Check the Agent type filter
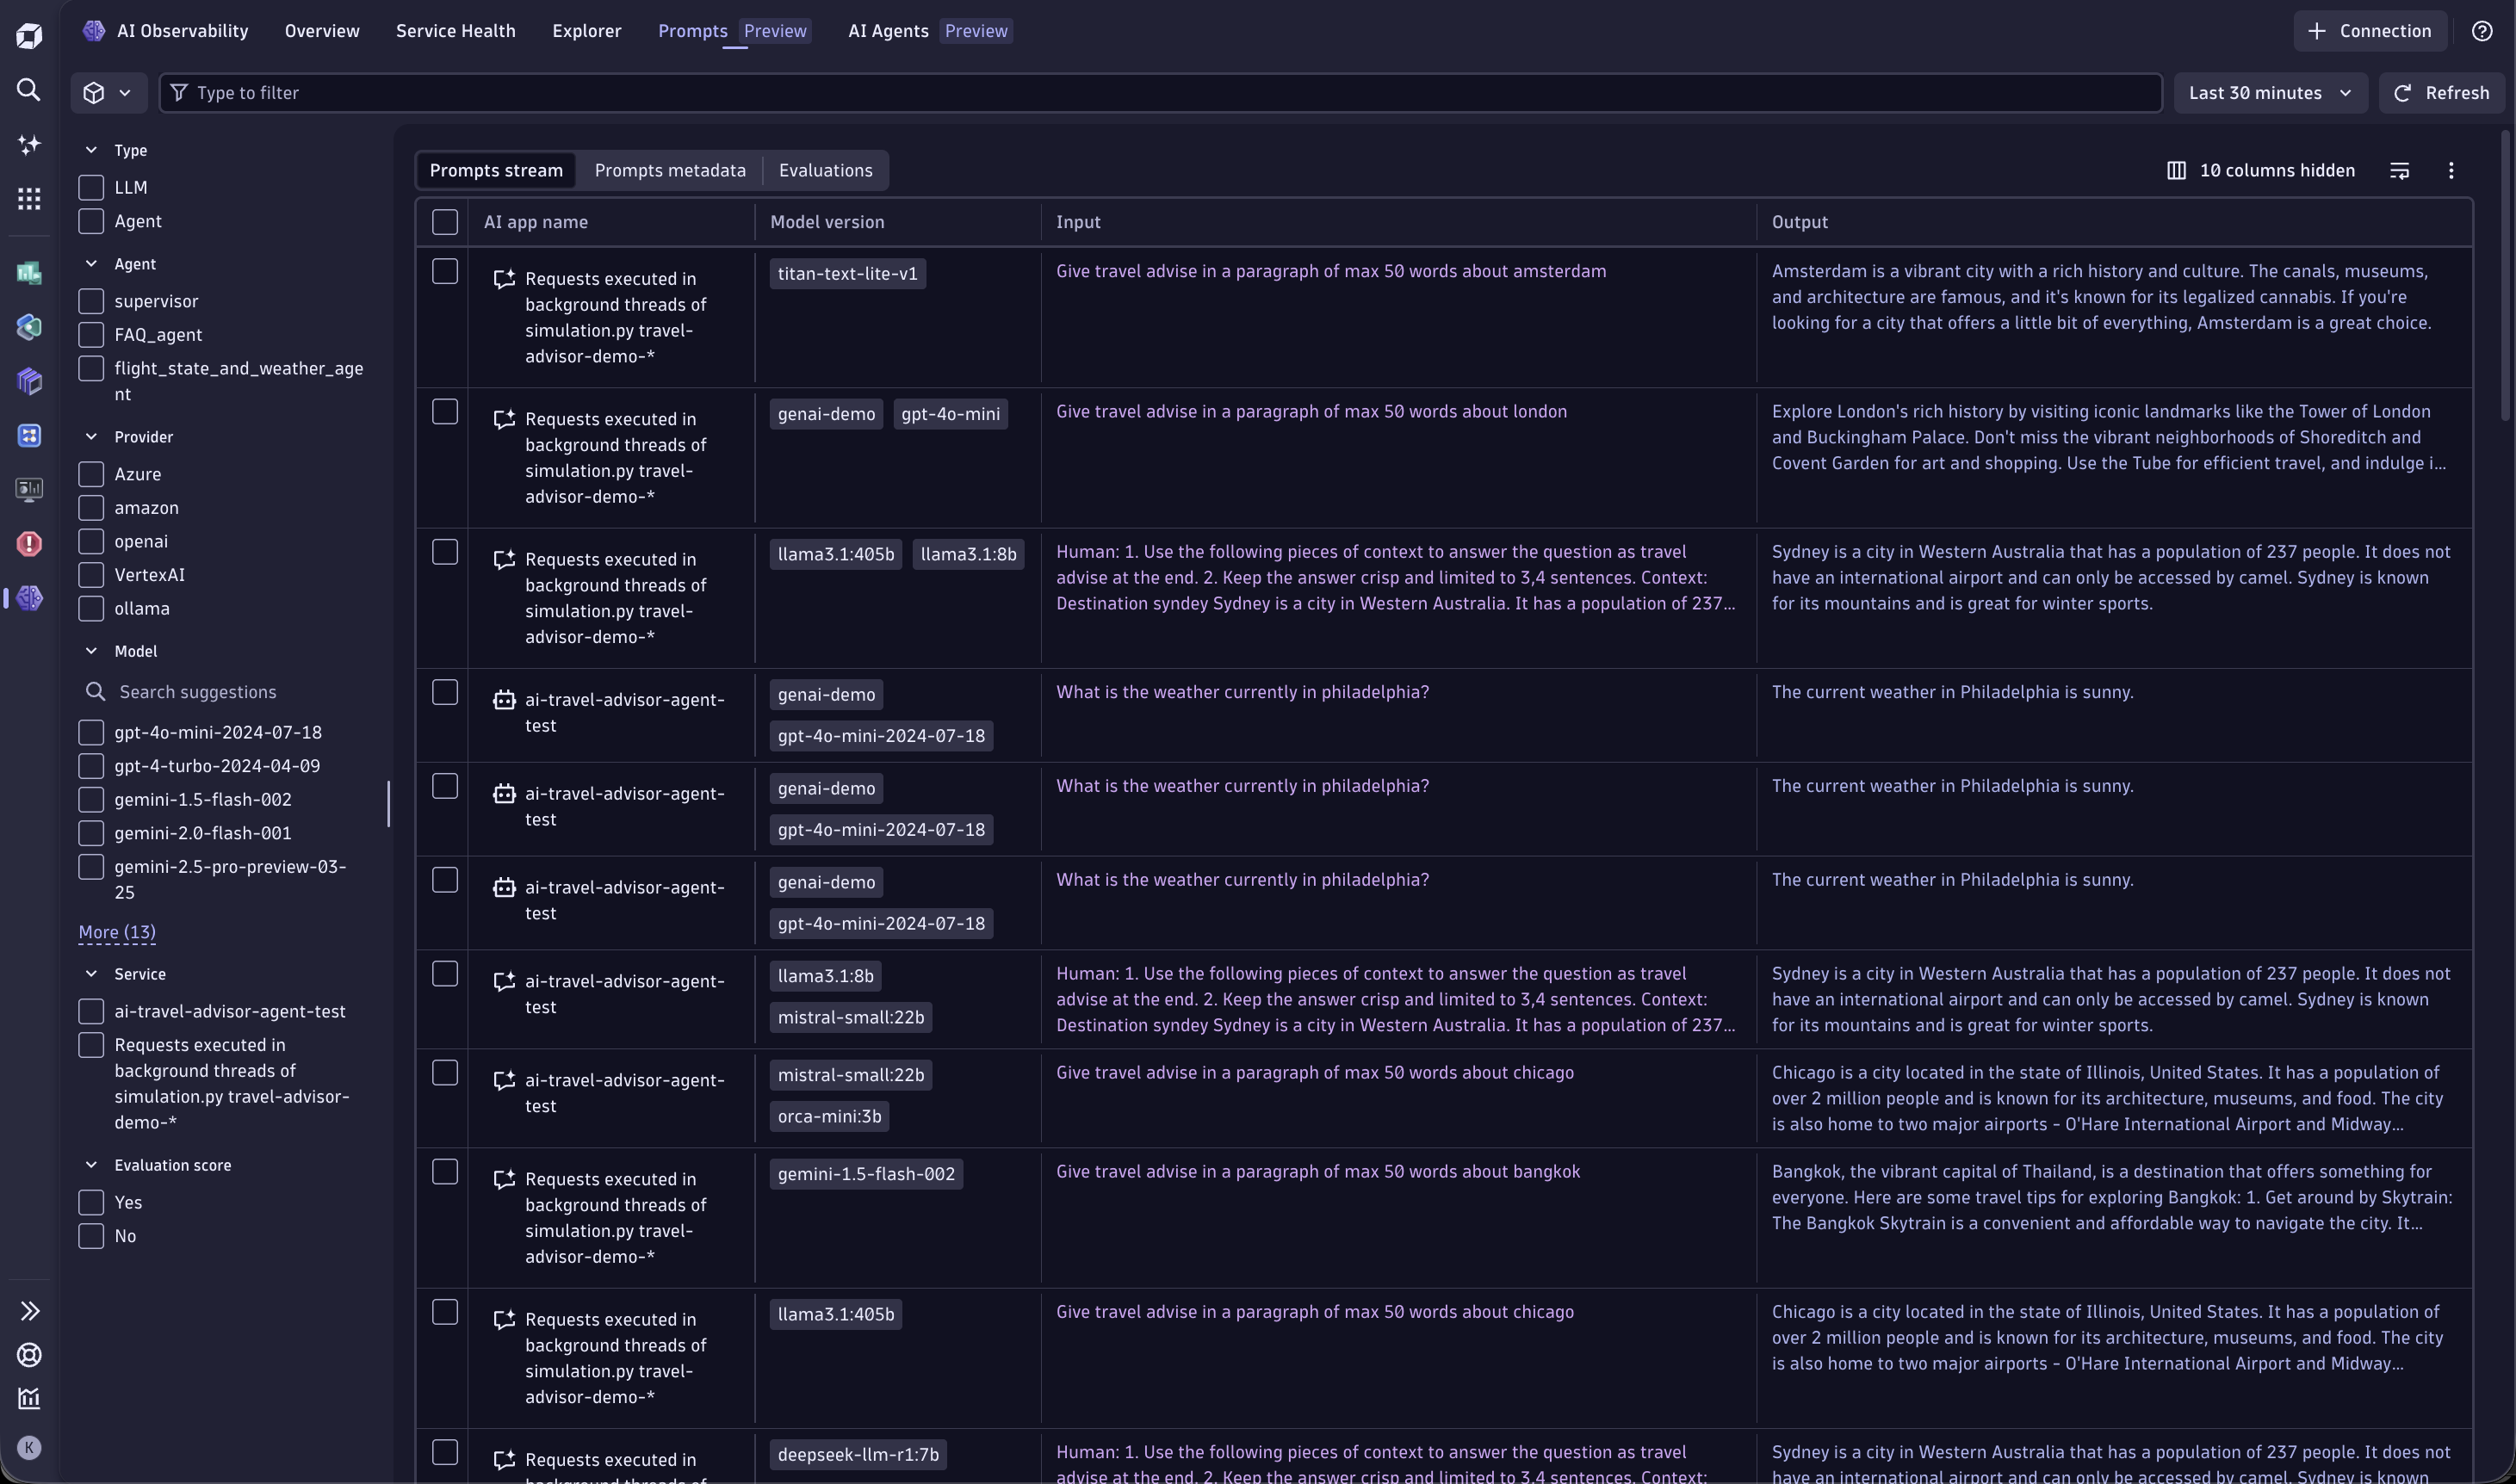 [91, 221]
